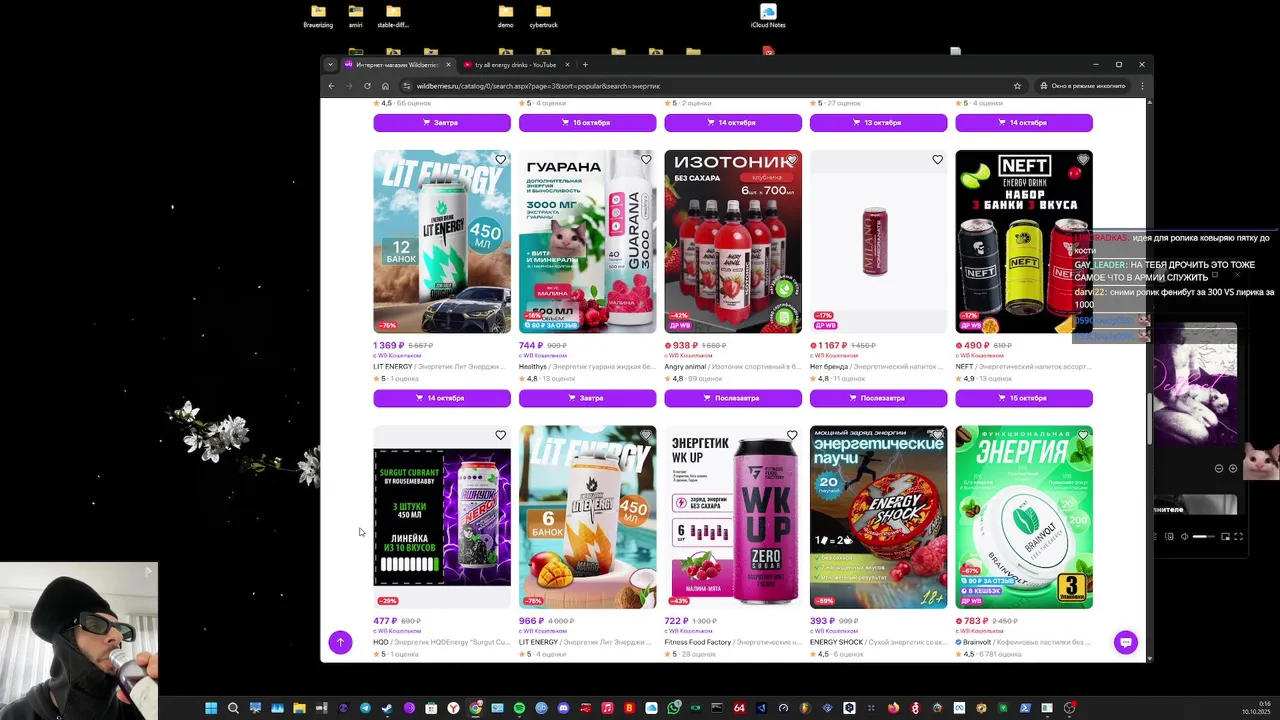Favorite the WK UP Zero energy drink
The width and height of the screenshot is (1280, 720).
click(x=792, y=435)
